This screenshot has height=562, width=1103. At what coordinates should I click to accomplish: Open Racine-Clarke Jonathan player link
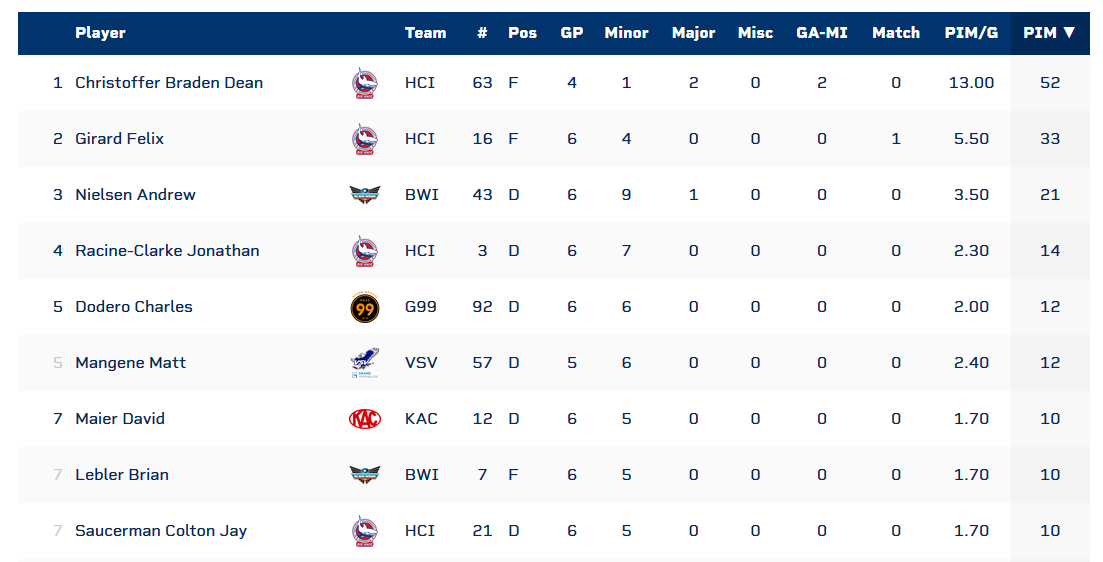coord(167,251)
